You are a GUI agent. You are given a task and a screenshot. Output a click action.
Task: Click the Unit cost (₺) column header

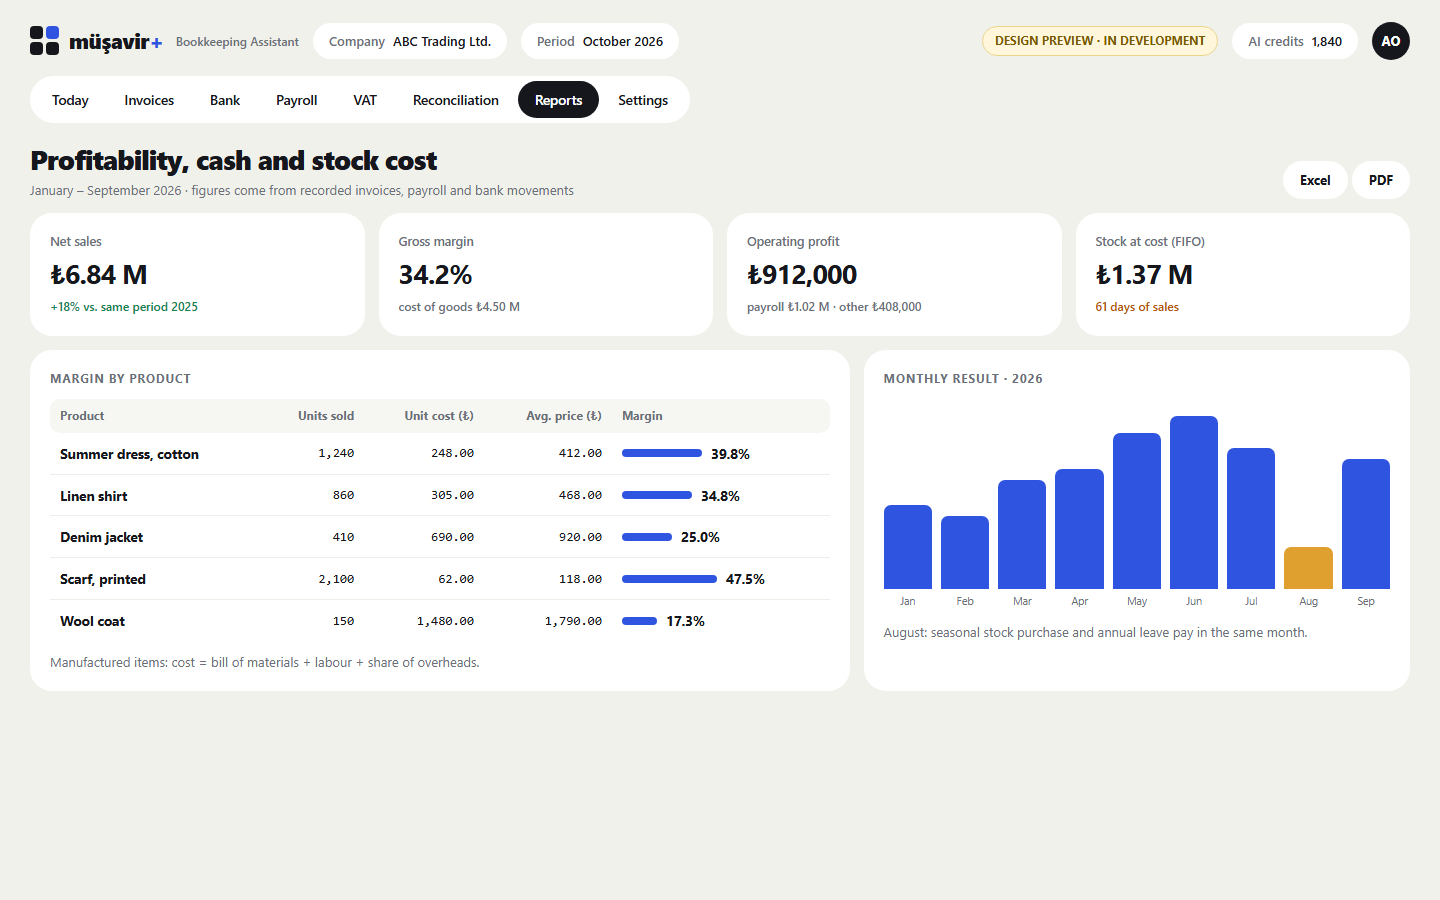point(439,416)
